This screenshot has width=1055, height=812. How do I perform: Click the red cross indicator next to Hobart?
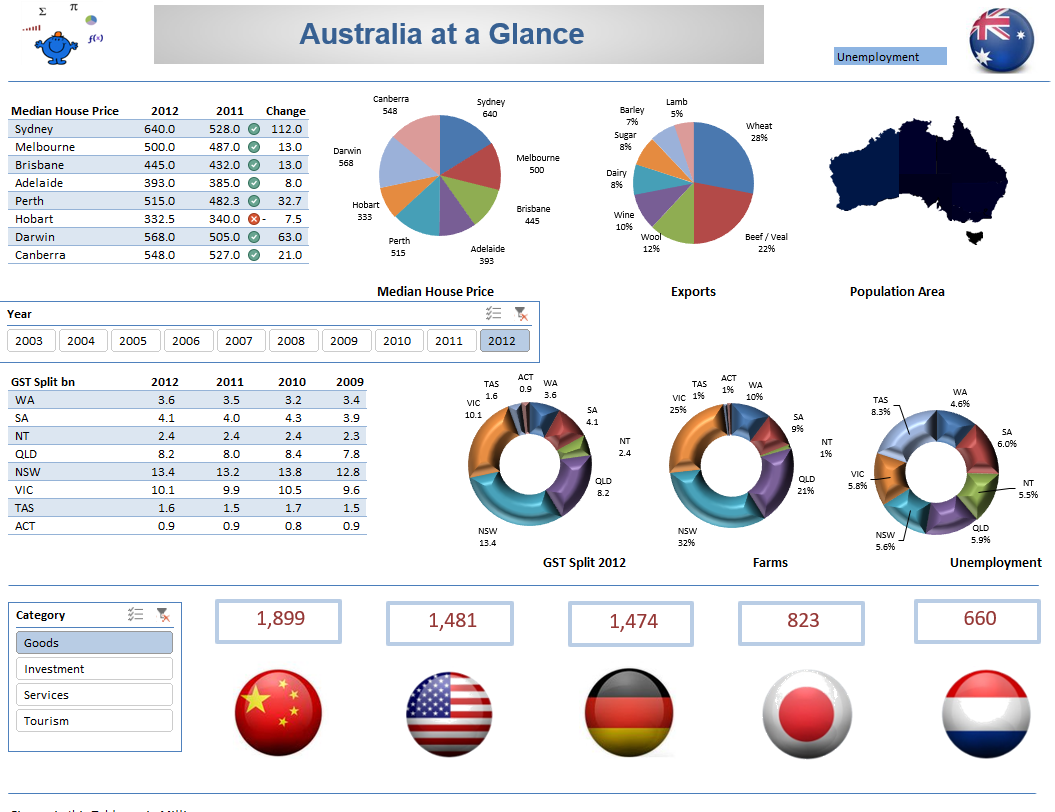(x=255, y=218)
